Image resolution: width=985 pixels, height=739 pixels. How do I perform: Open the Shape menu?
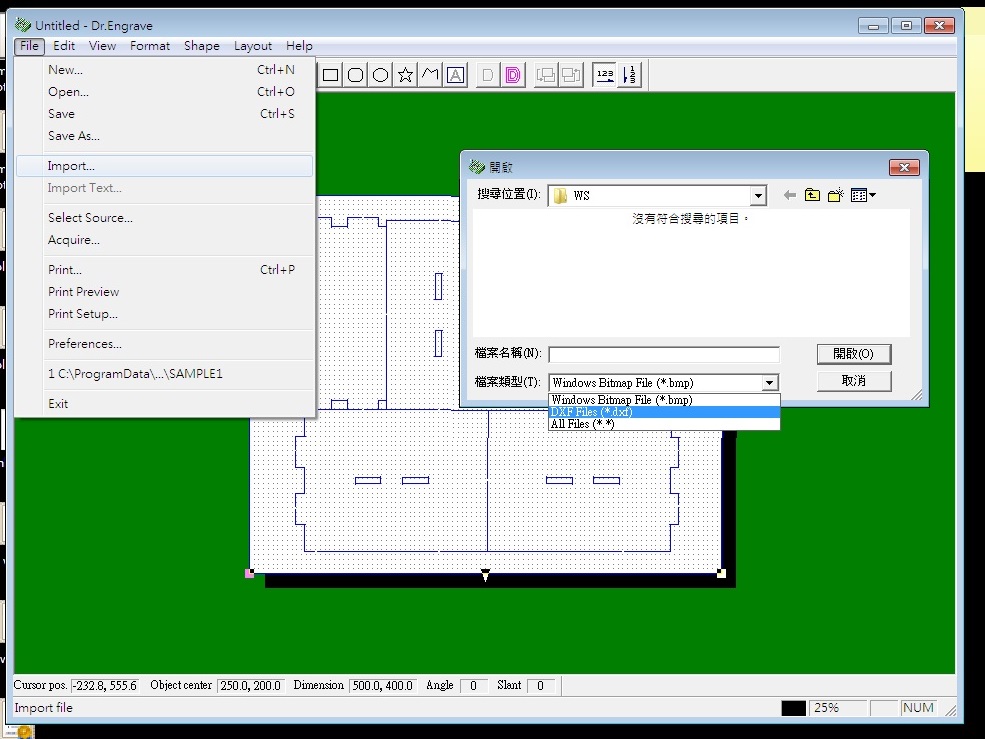click(202, 46)
